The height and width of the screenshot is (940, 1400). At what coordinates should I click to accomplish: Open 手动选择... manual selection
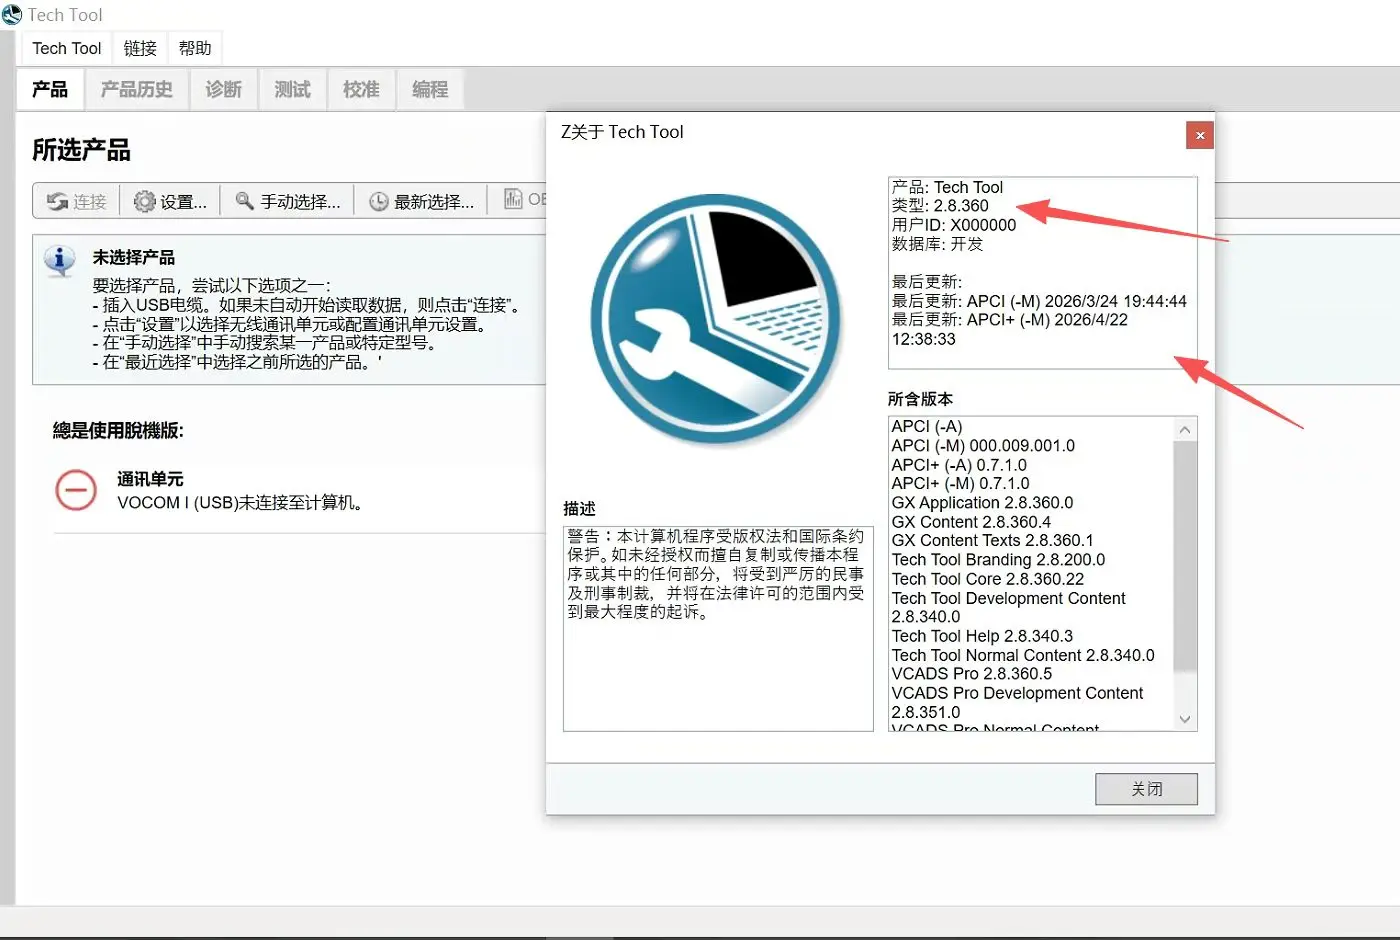(288, 201)
